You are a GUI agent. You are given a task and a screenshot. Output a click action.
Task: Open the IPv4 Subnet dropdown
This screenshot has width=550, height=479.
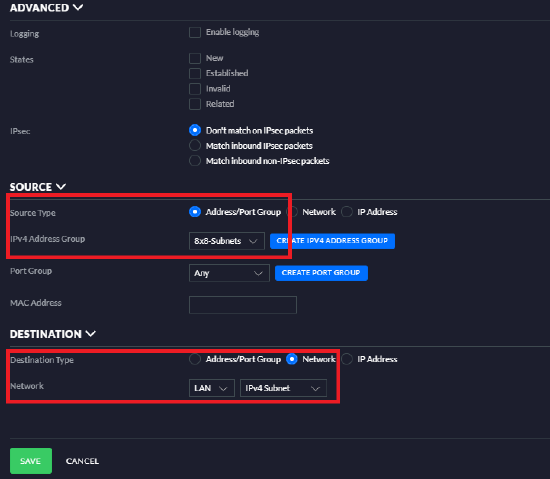[283, 388]
